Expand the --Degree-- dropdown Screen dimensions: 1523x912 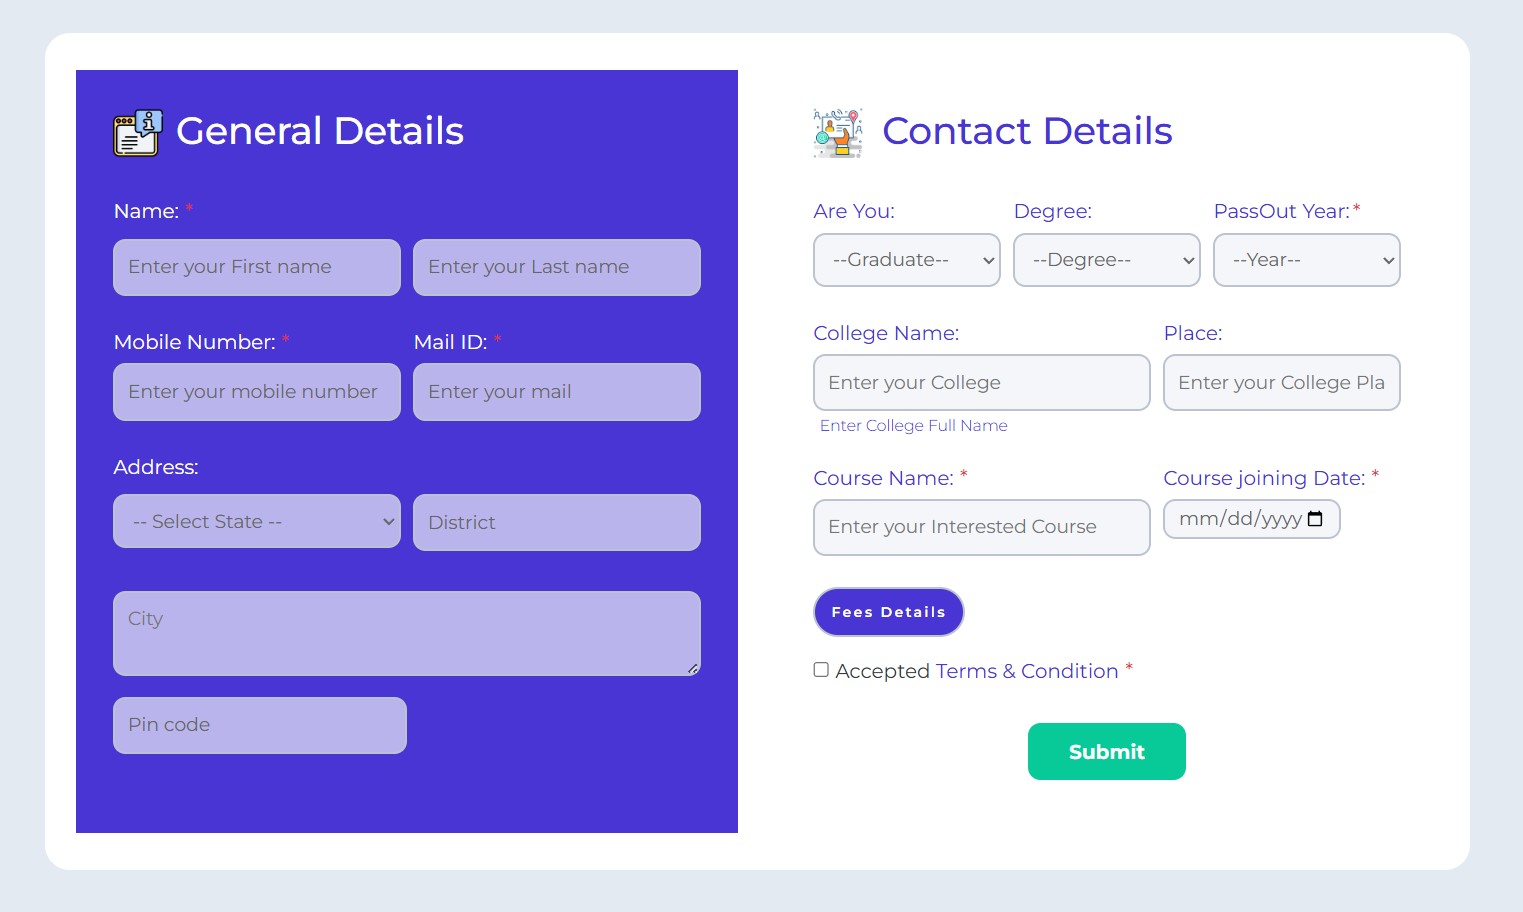pos(1107,260)
